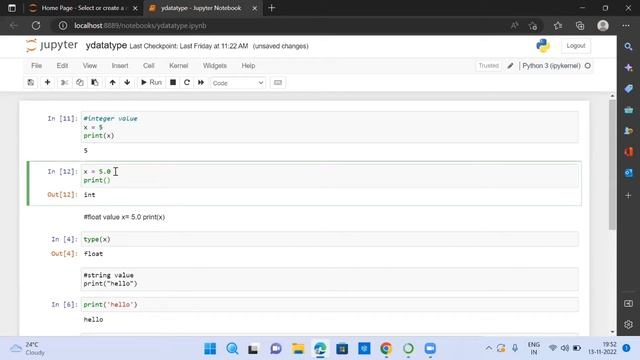The height and width of the screenshot is (360, 640).
Task: Open the sidebar Office icon
Action: coord(629,152)
